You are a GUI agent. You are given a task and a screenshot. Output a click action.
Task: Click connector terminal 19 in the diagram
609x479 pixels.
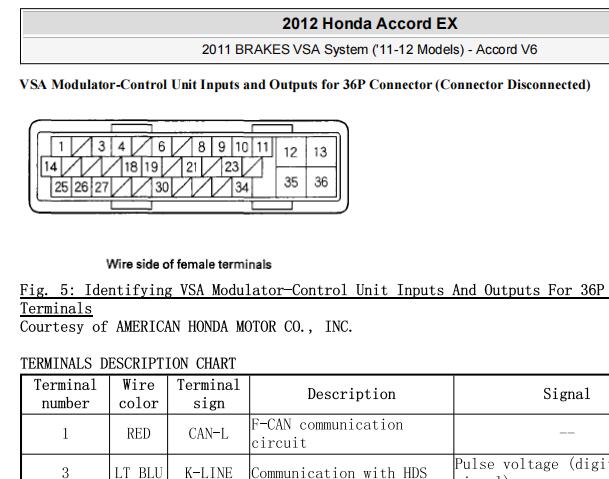pos(151,167)
